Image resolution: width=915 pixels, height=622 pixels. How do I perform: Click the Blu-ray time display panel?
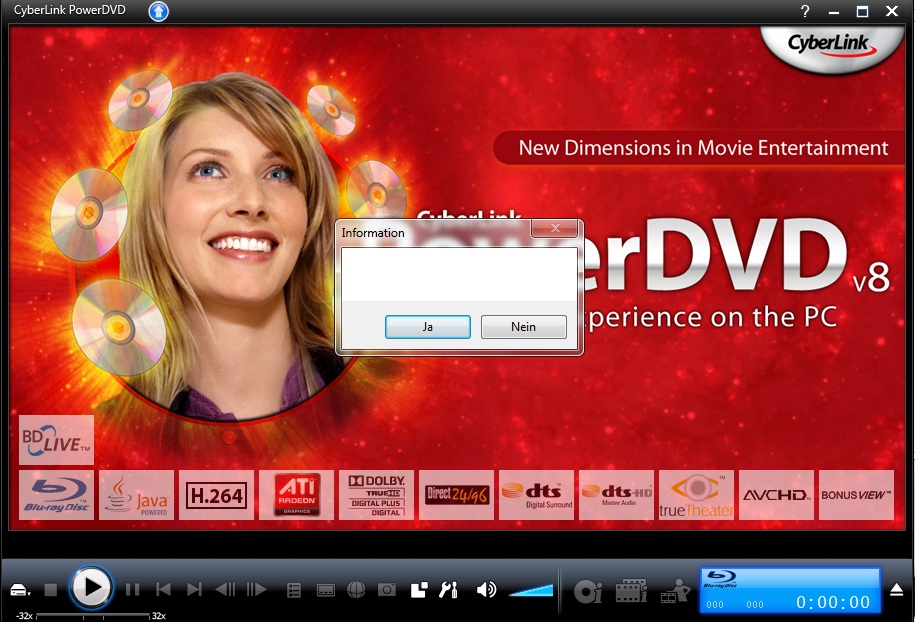tap(790, 590)
